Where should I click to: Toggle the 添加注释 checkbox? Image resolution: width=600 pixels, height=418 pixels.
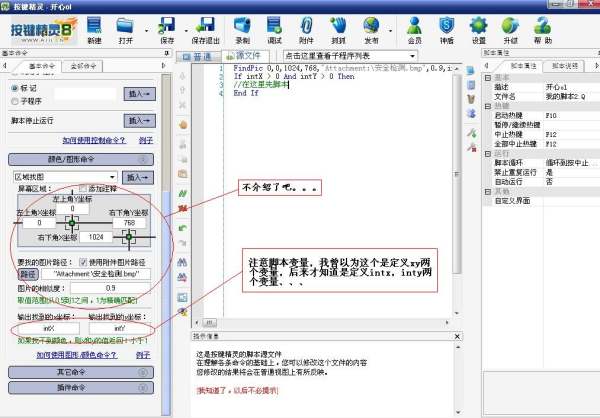84,188
